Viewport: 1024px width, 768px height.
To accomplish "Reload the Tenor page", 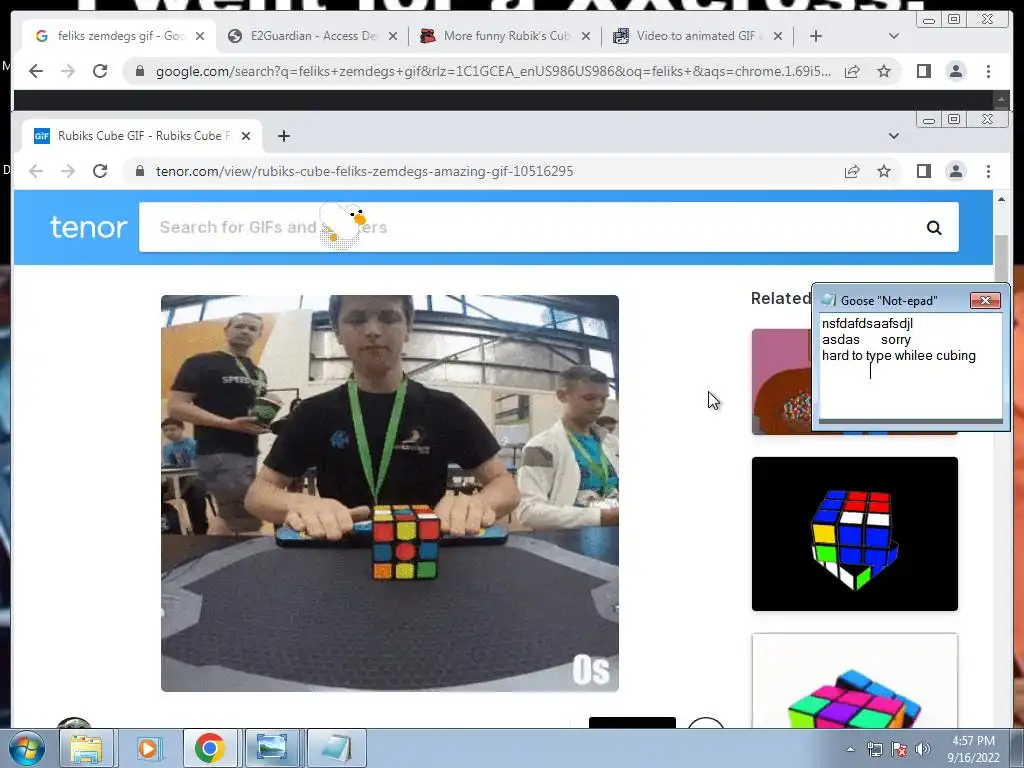I will [x=100, y=171].
